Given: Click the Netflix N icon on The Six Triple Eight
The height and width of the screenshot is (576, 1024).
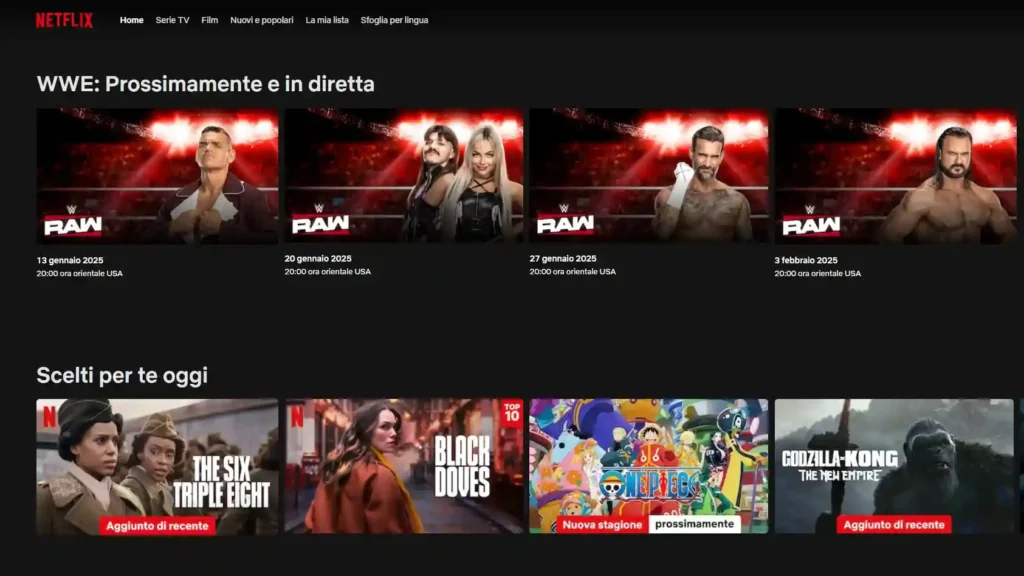Looking at the screenshot, I should [50, 417].
